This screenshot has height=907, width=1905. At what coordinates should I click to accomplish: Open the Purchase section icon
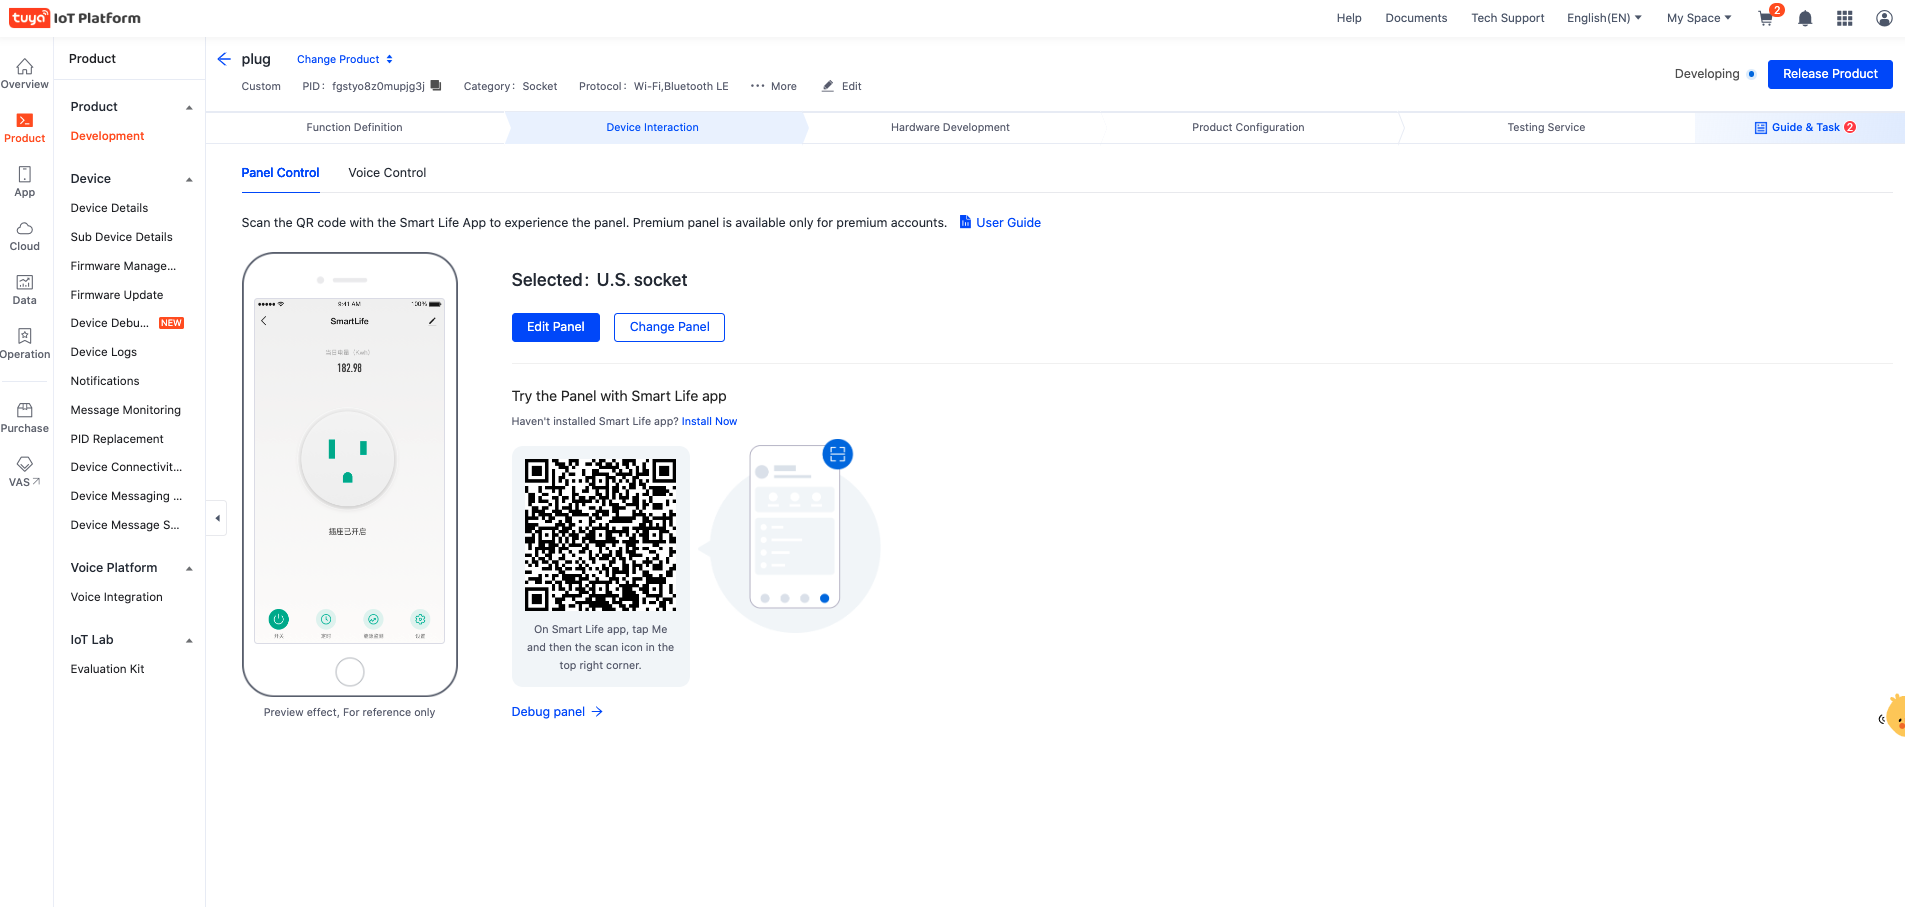point(25,418)
